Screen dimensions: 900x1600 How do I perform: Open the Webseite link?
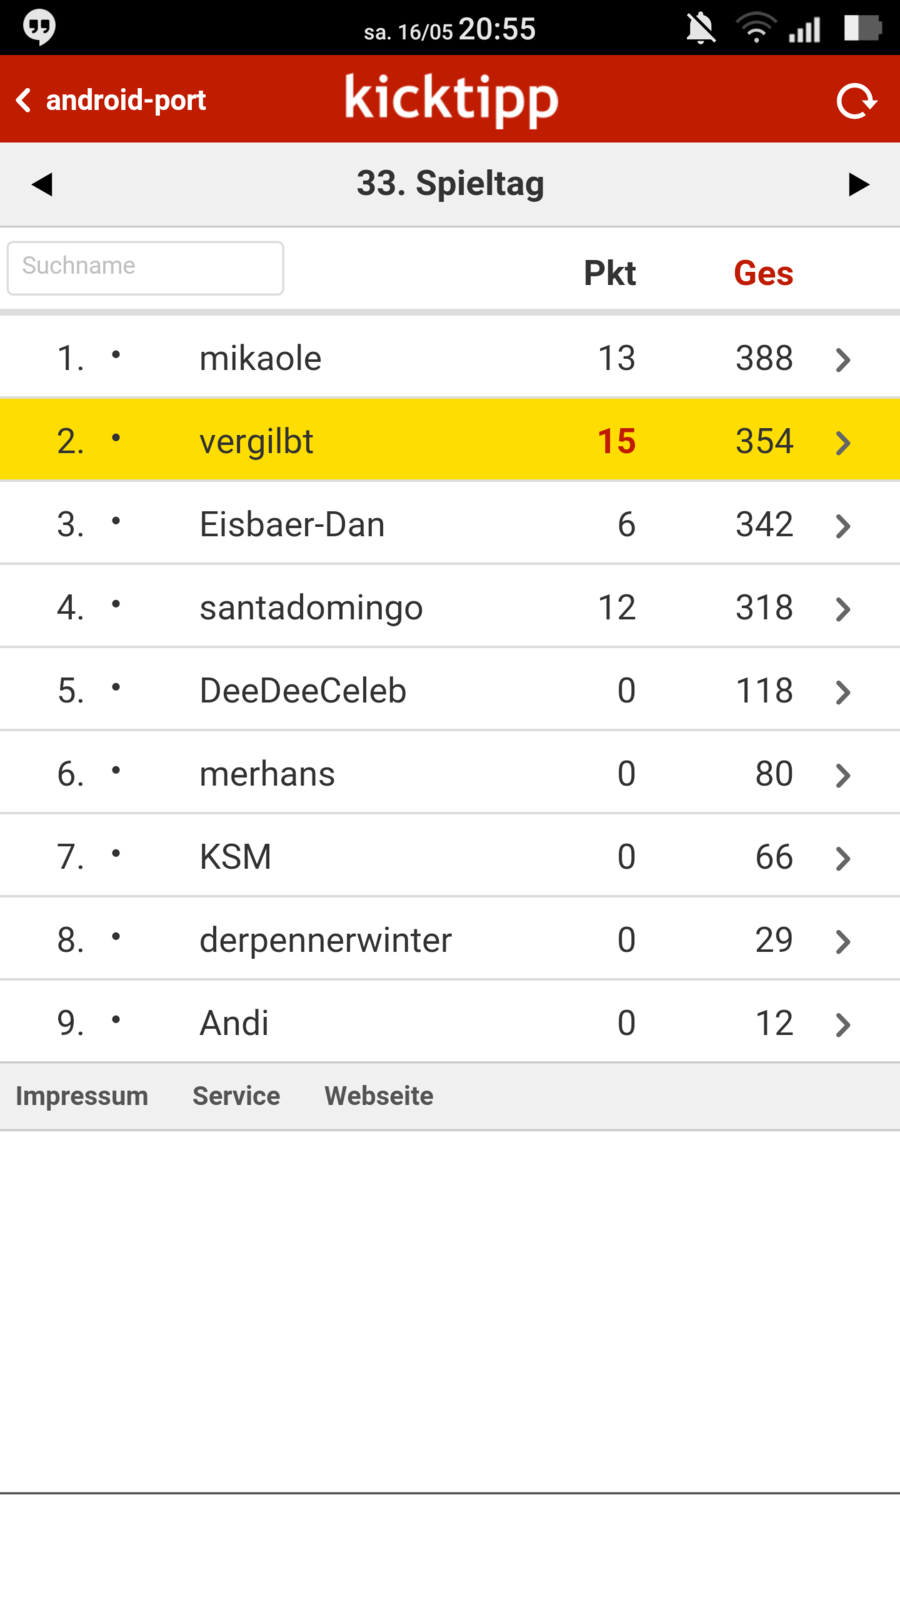click(379, 1096)
